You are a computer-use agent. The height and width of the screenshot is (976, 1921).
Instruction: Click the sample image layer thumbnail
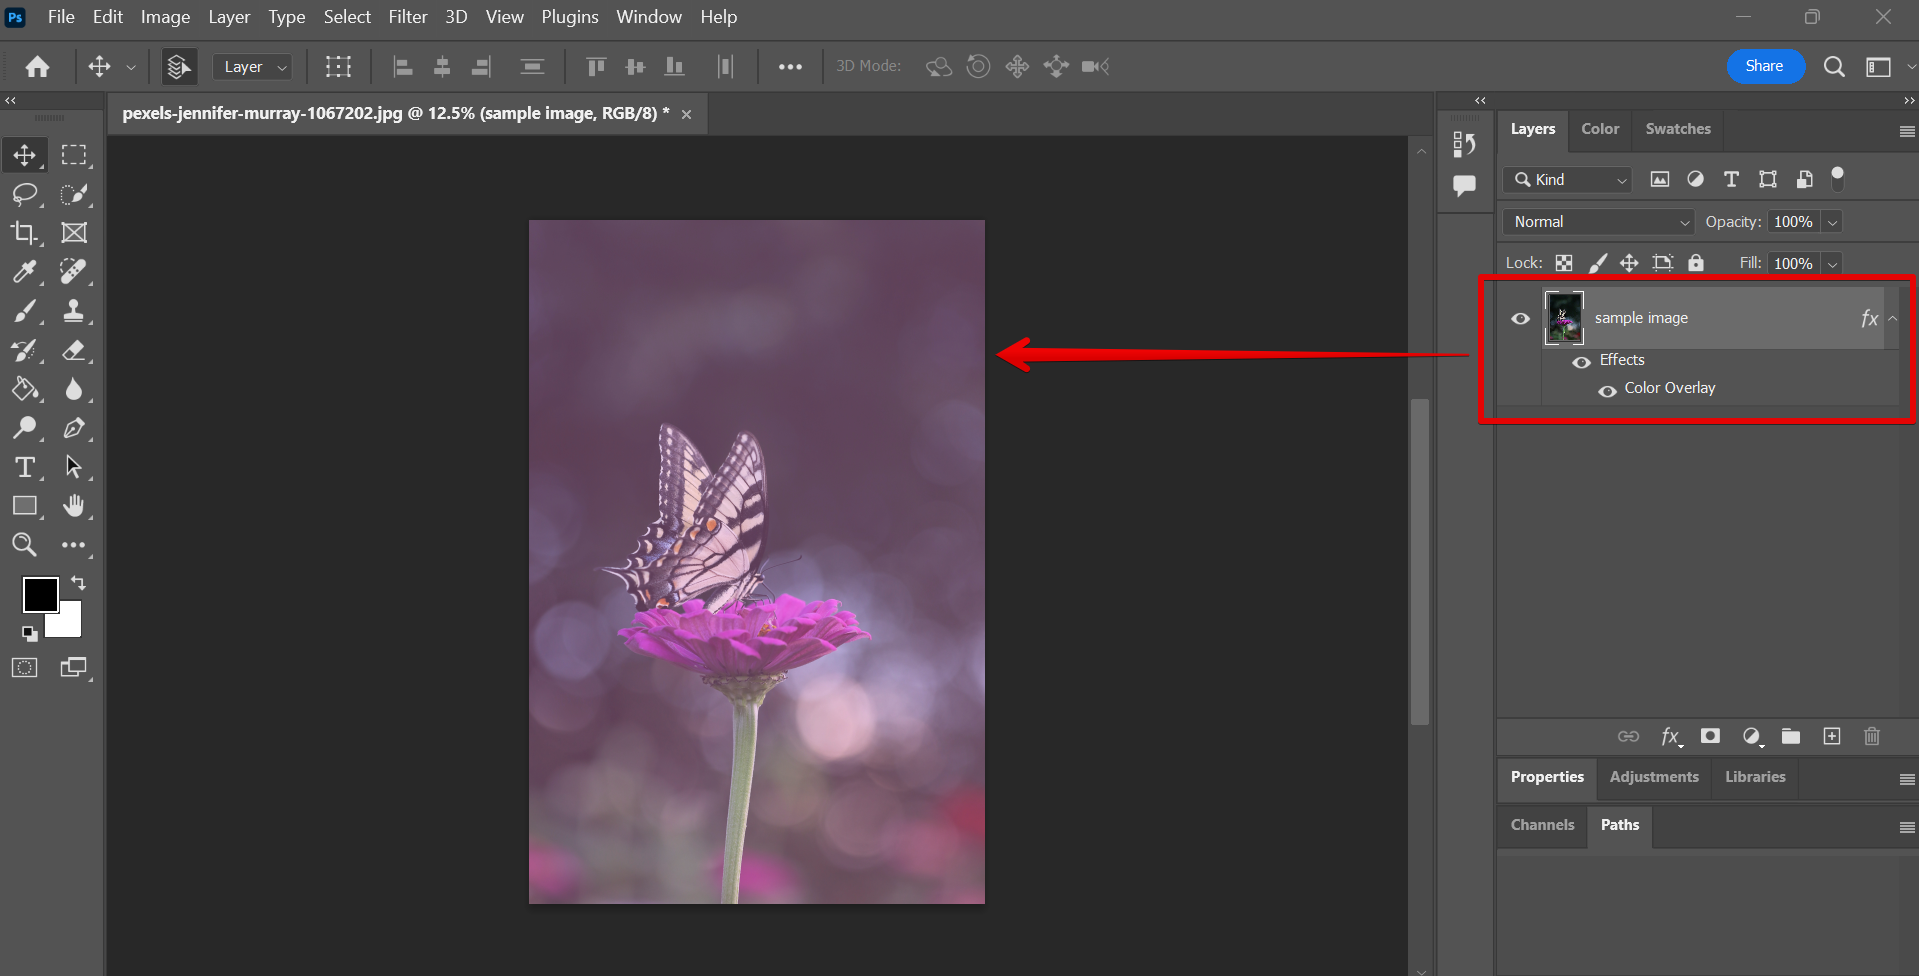point(1564,318)
